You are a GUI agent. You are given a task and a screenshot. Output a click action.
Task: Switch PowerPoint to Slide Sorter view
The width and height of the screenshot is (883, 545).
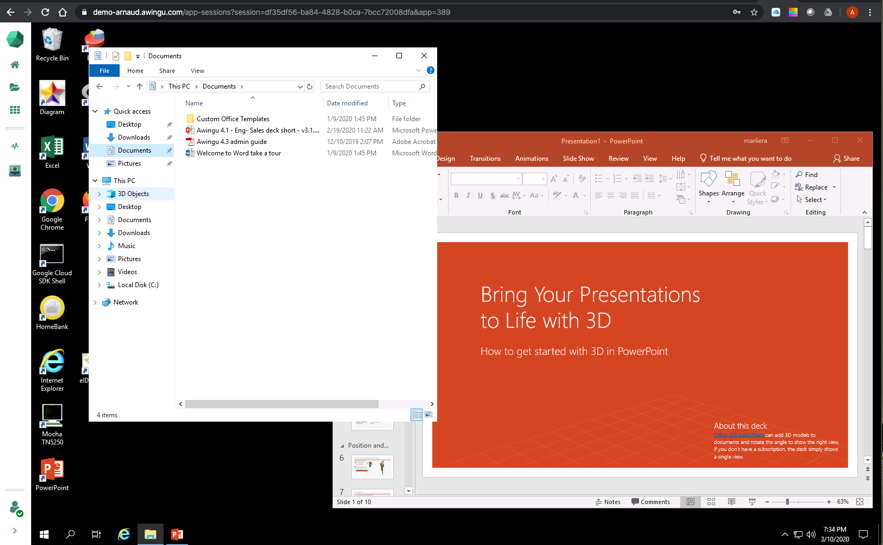pos(711,502)
